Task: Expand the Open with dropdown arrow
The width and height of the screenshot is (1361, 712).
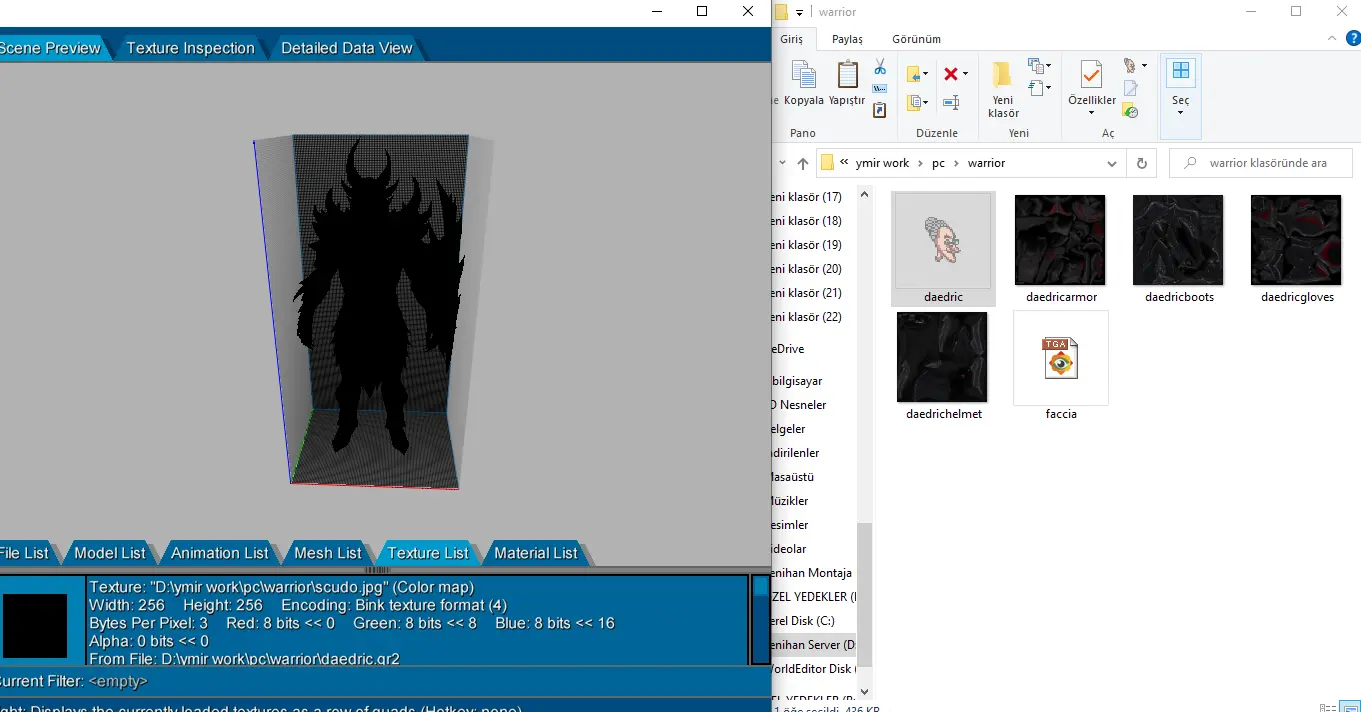Action: tap(1144, 66)
